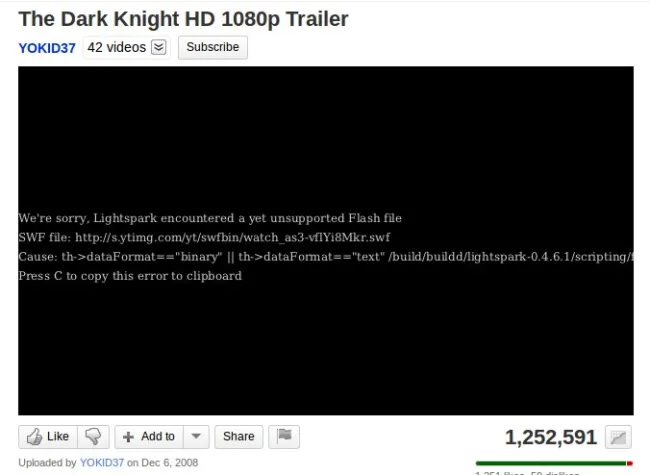Image resolution: width=650 pixels, height=475 pixels.
Task: Click the green likes versus dislikes bar
Action: [x=554, y=463]
